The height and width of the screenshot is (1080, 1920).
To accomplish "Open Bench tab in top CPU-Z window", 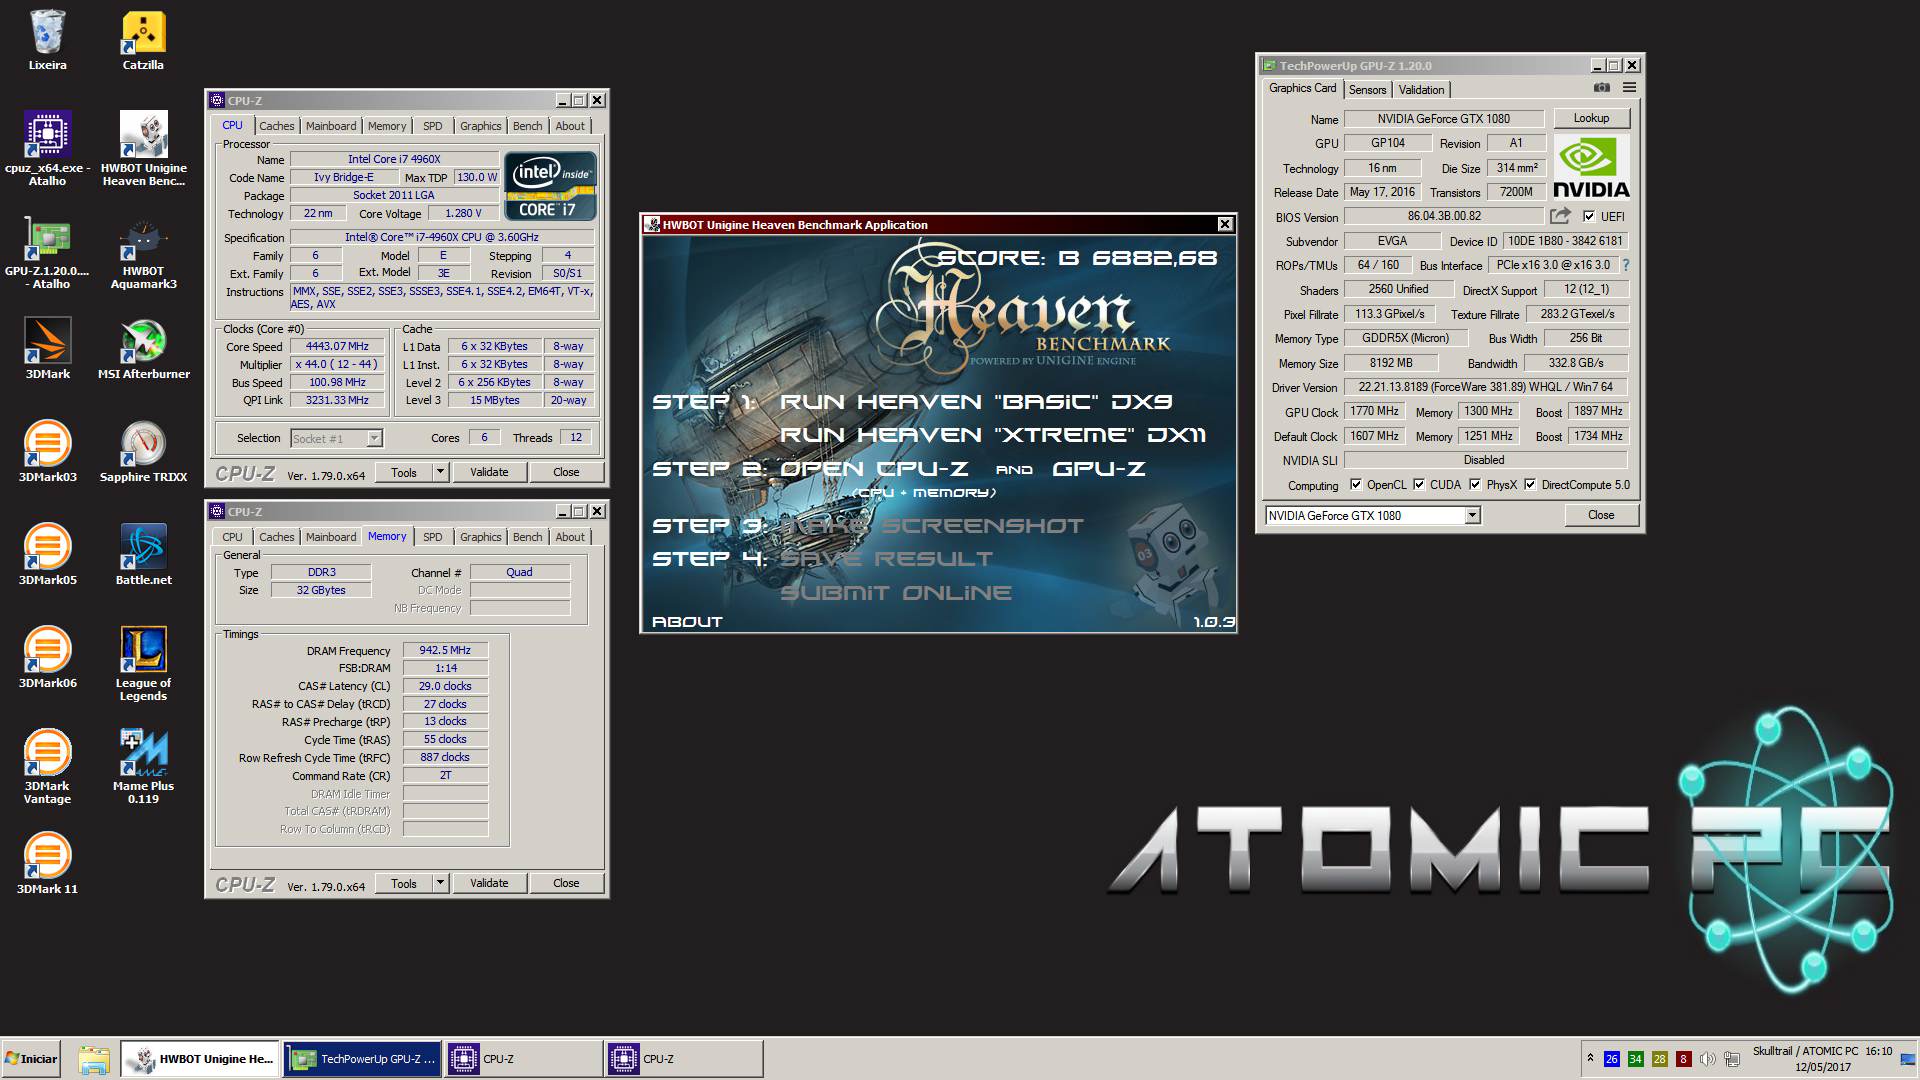I will coord(528,126).
